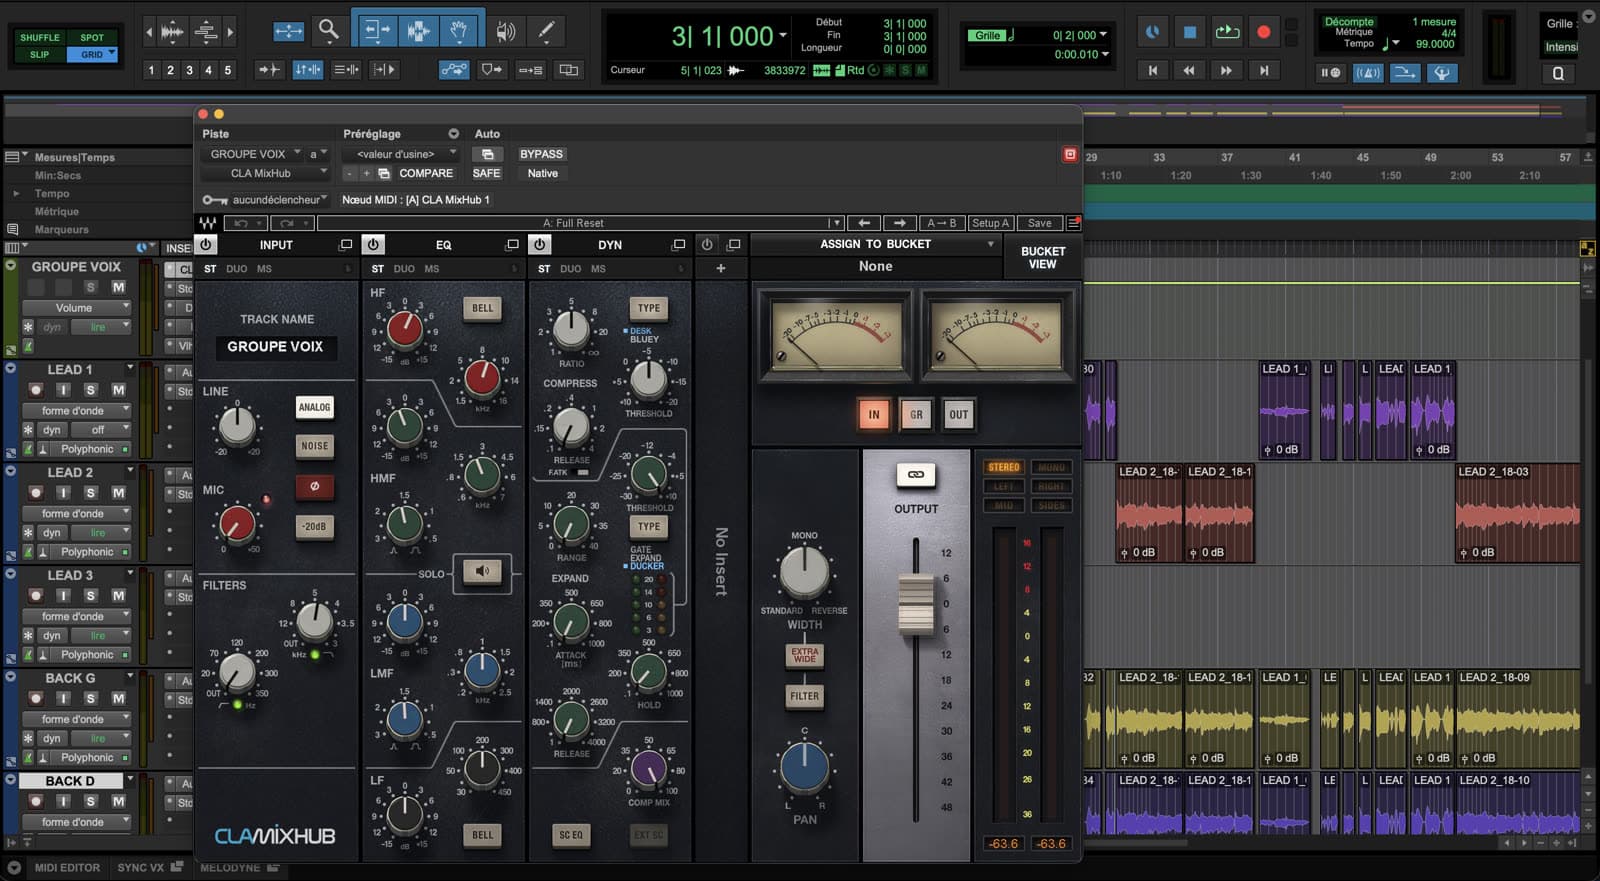Click the COMPARE button
Image resolution: width=1600 pixels, height=881 pixels.
coord(426,173)
